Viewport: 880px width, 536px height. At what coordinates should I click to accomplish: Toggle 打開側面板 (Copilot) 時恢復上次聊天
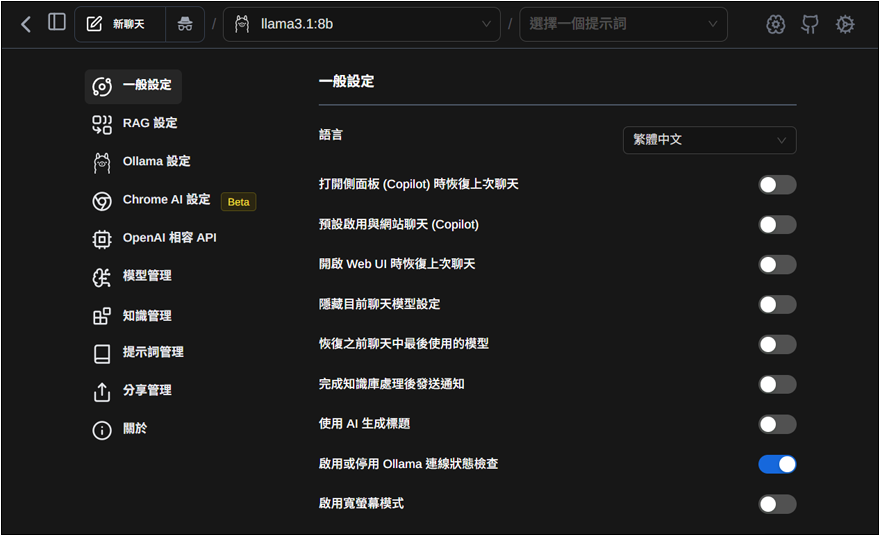(777, 185)
